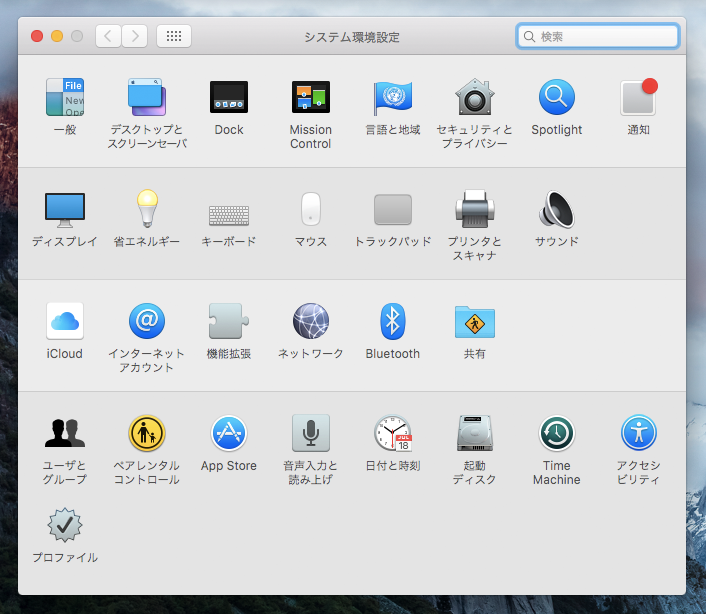The image size is (706, 614).
Task: Open デスクトップとスクリーンセーバ preferences
Action: click(x=147, y=97)
